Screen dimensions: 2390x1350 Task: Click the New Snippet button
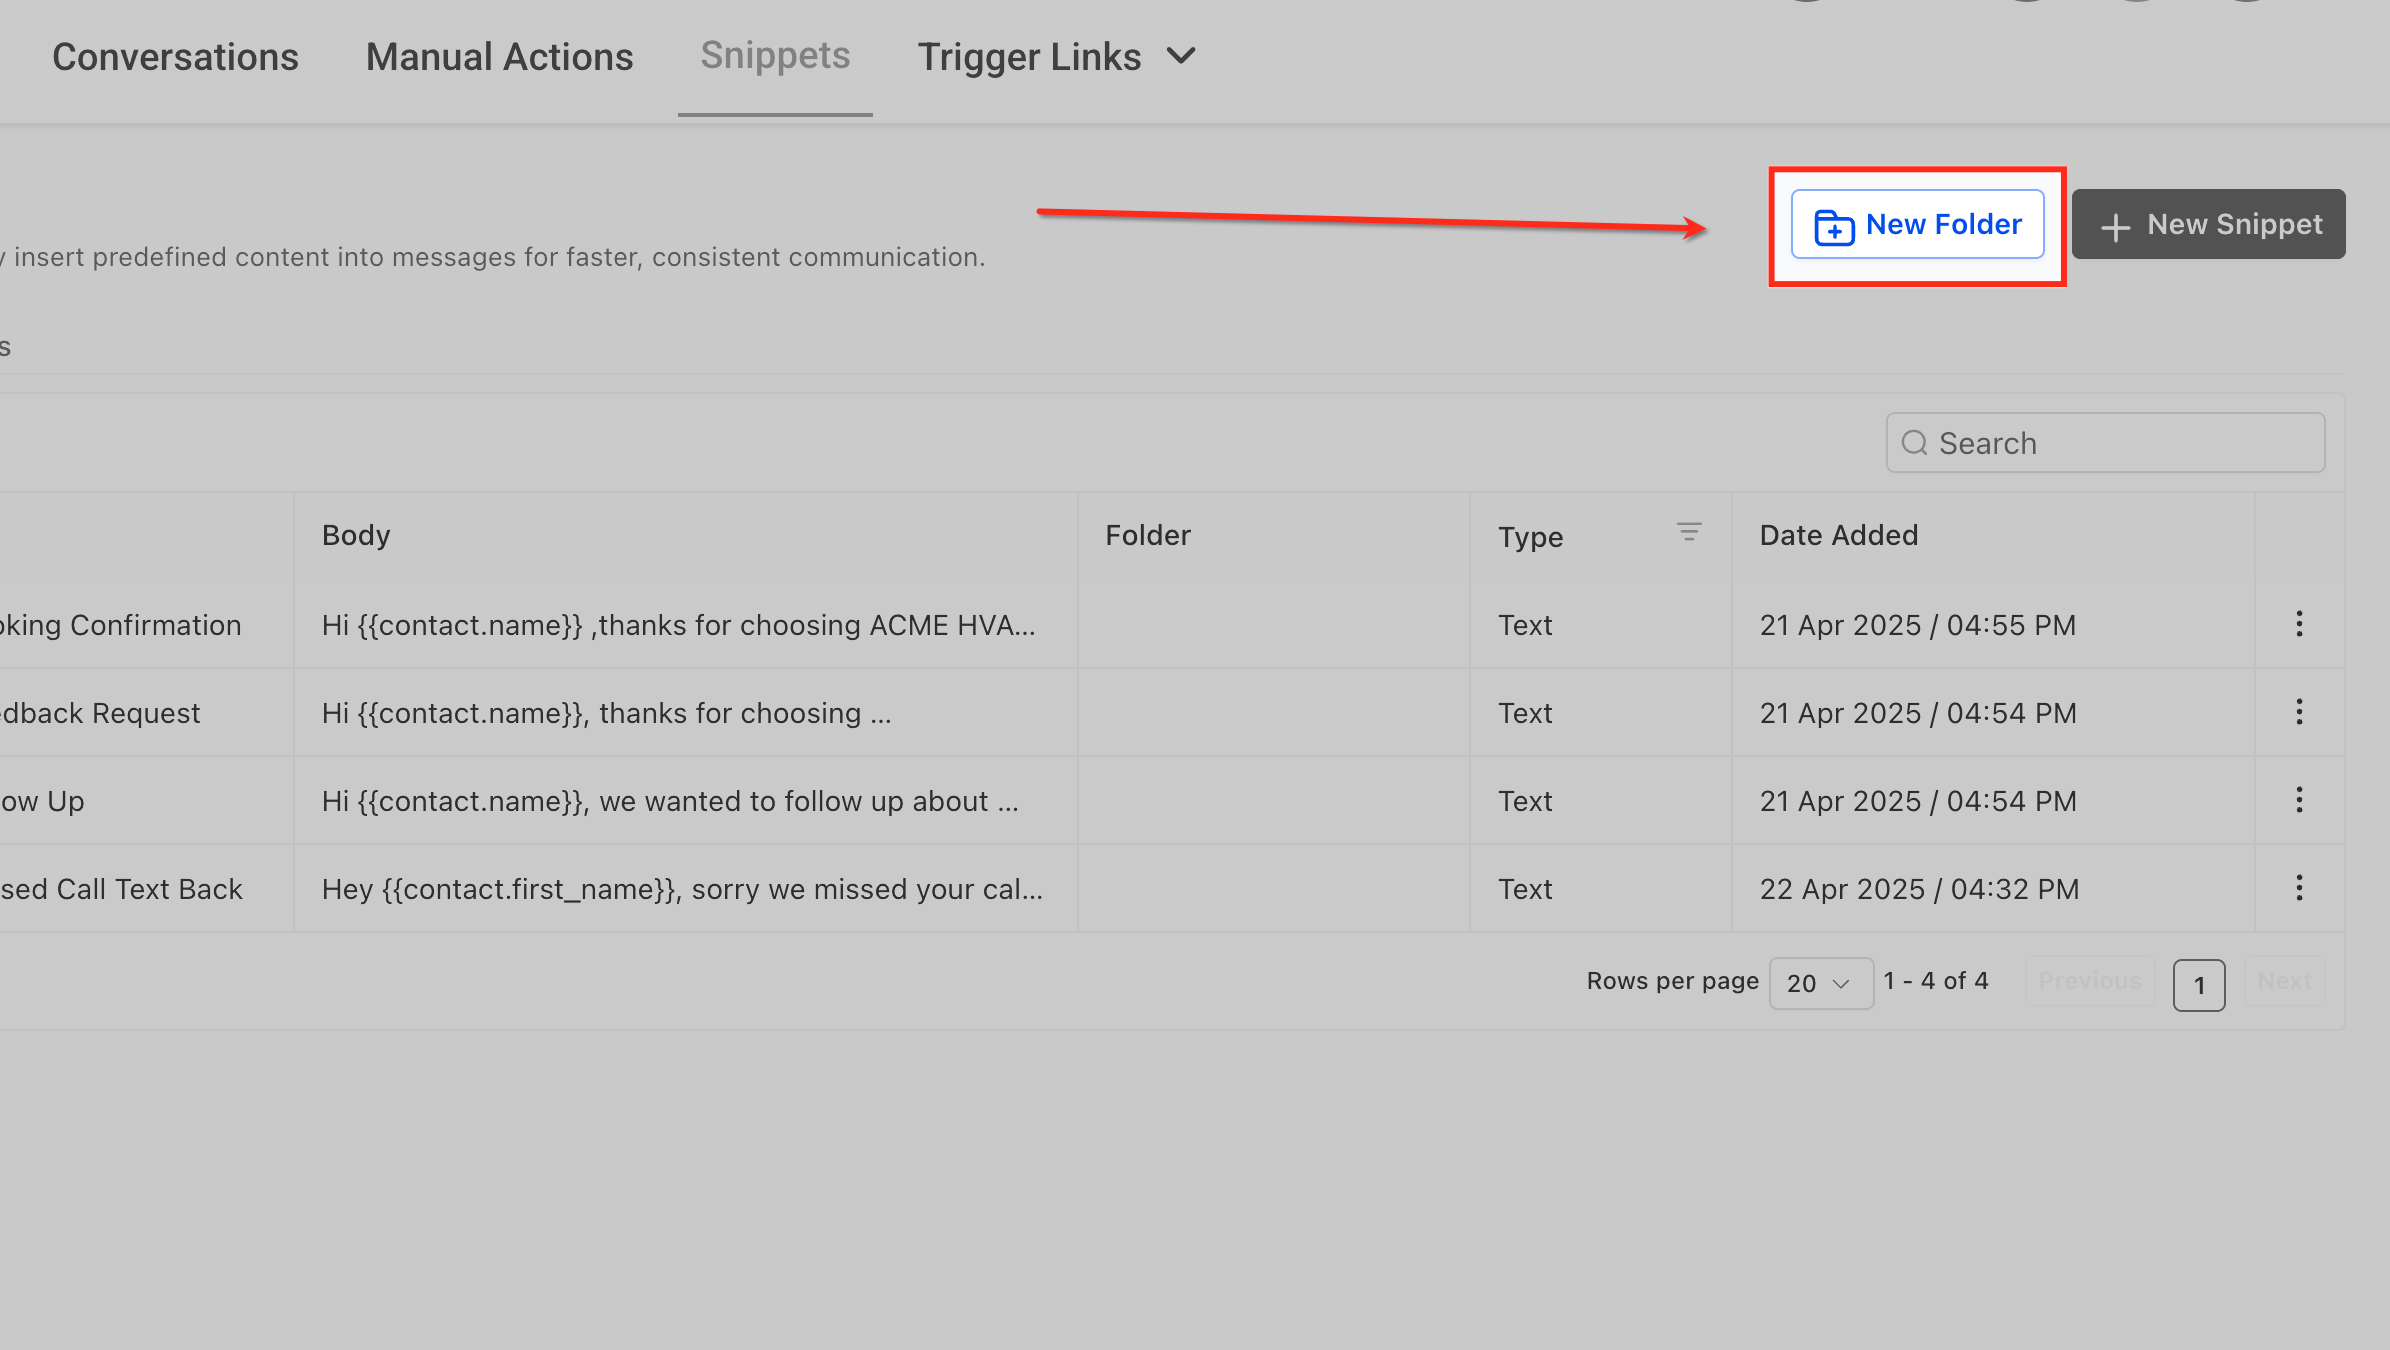pos(2208,224)
